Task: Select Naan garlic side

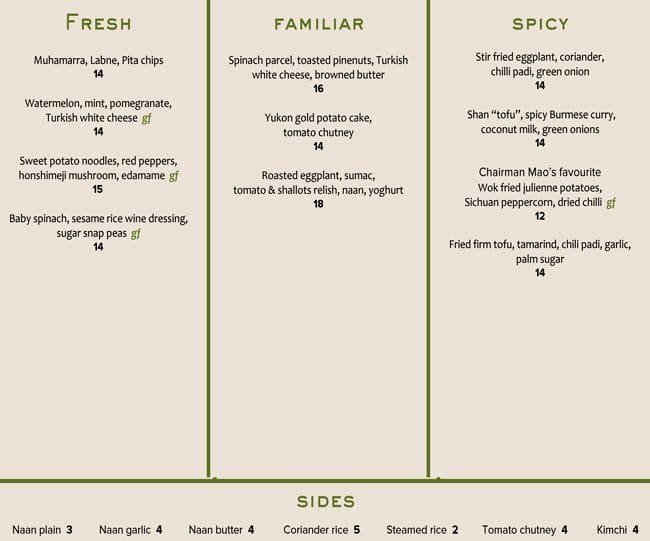Action: click(131, 530)
